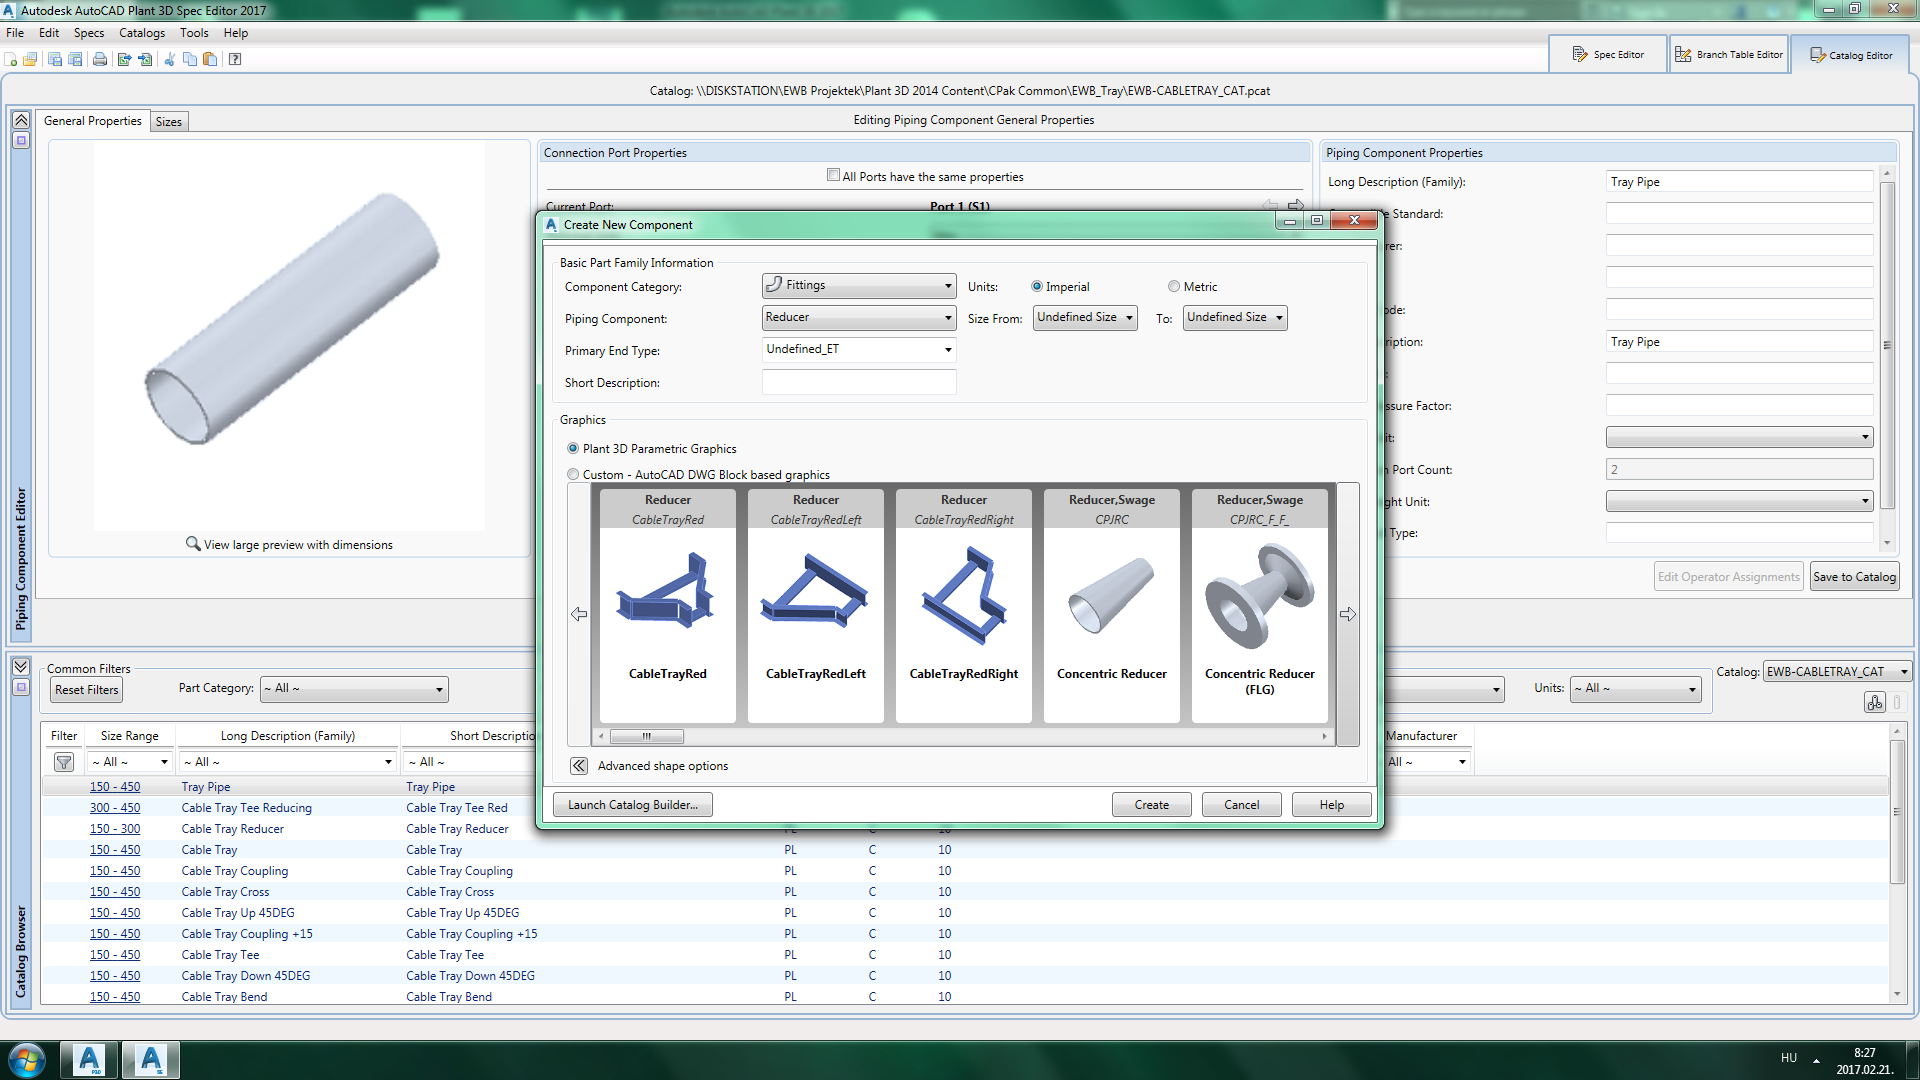The image size is (1920, 1080).
Task: Open the Primary End Type dropdown
Action: click(858, 350)
